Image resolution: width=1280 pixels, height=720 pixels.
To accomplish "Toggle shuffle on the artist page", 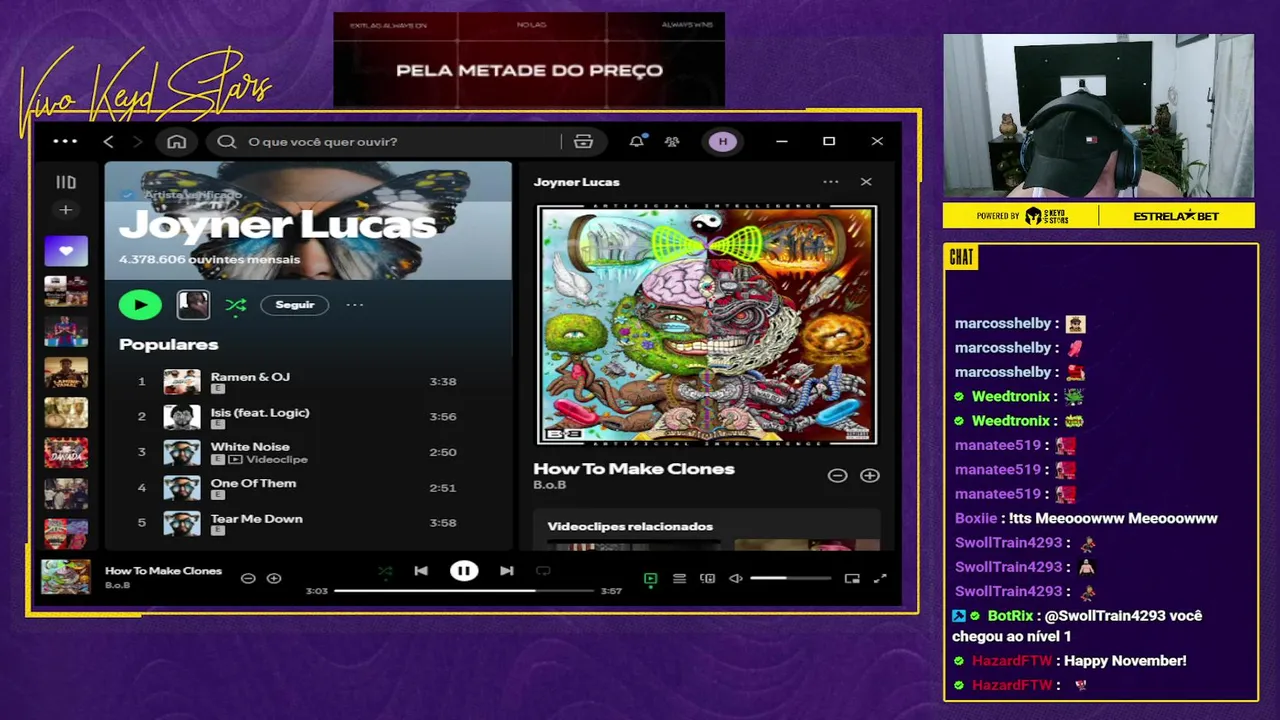I will point(236,305).
